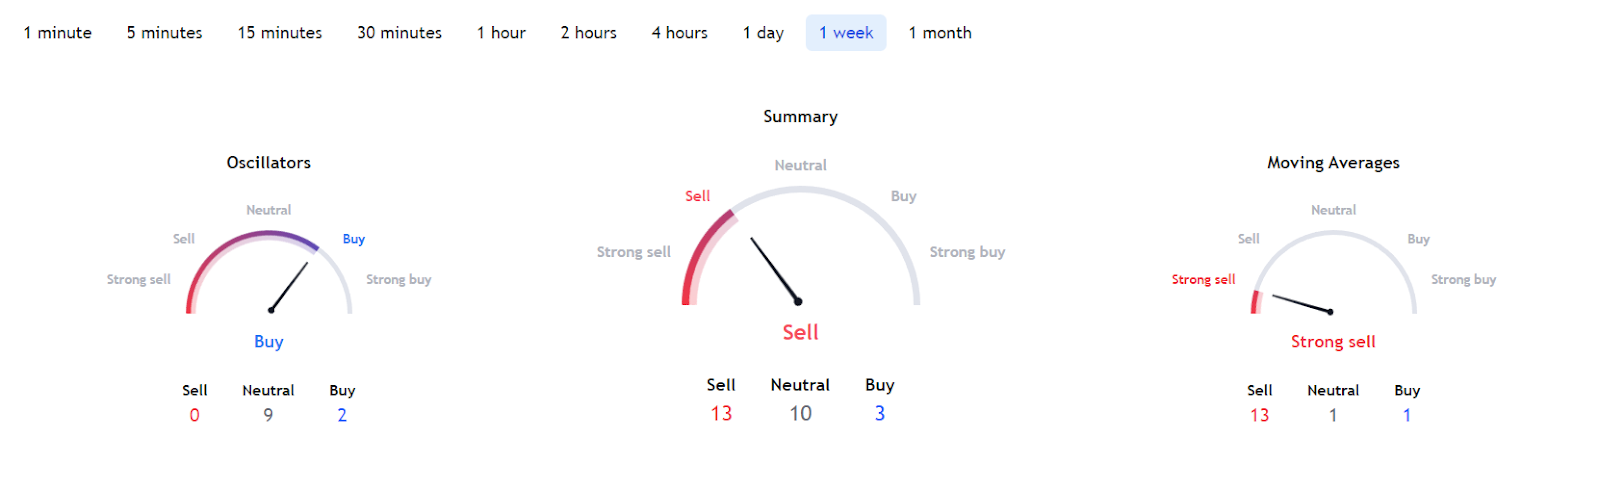Viewport: 1600px width, 488px height.
Task: Click the Moving Averages heading
Action: (1333, 162)
